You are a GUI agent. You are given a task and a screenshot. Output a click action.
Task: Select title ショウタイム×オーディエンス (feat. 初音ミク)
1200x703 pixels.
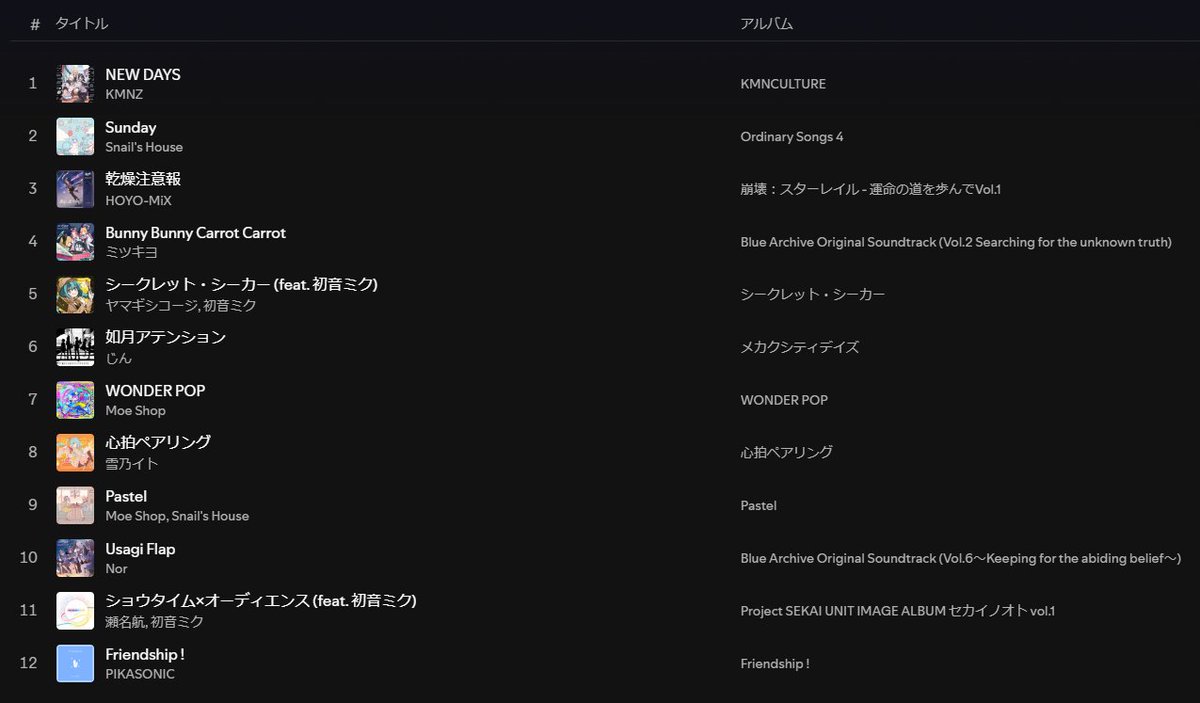tap(261, 601)
